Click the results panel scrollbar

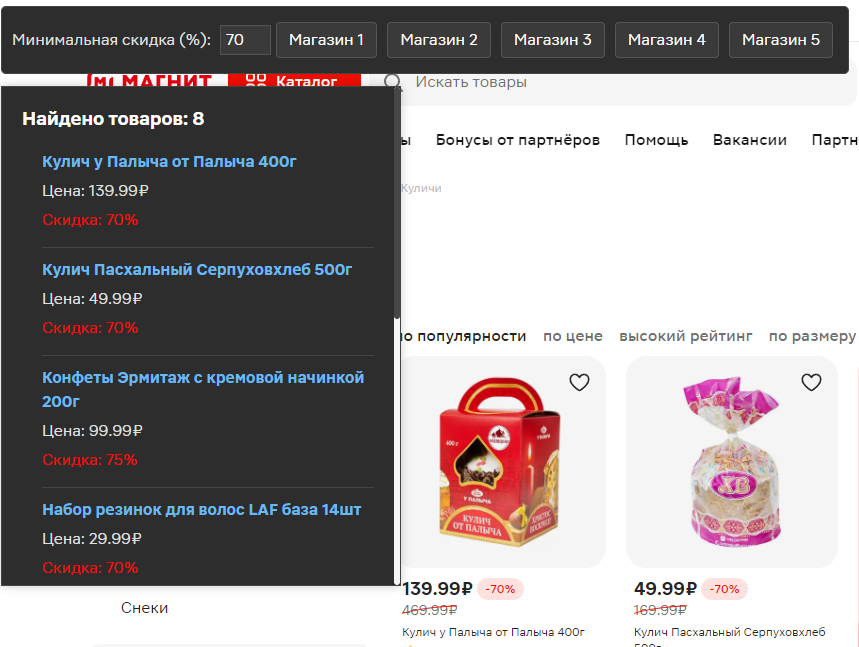click(x=397, y=203)
